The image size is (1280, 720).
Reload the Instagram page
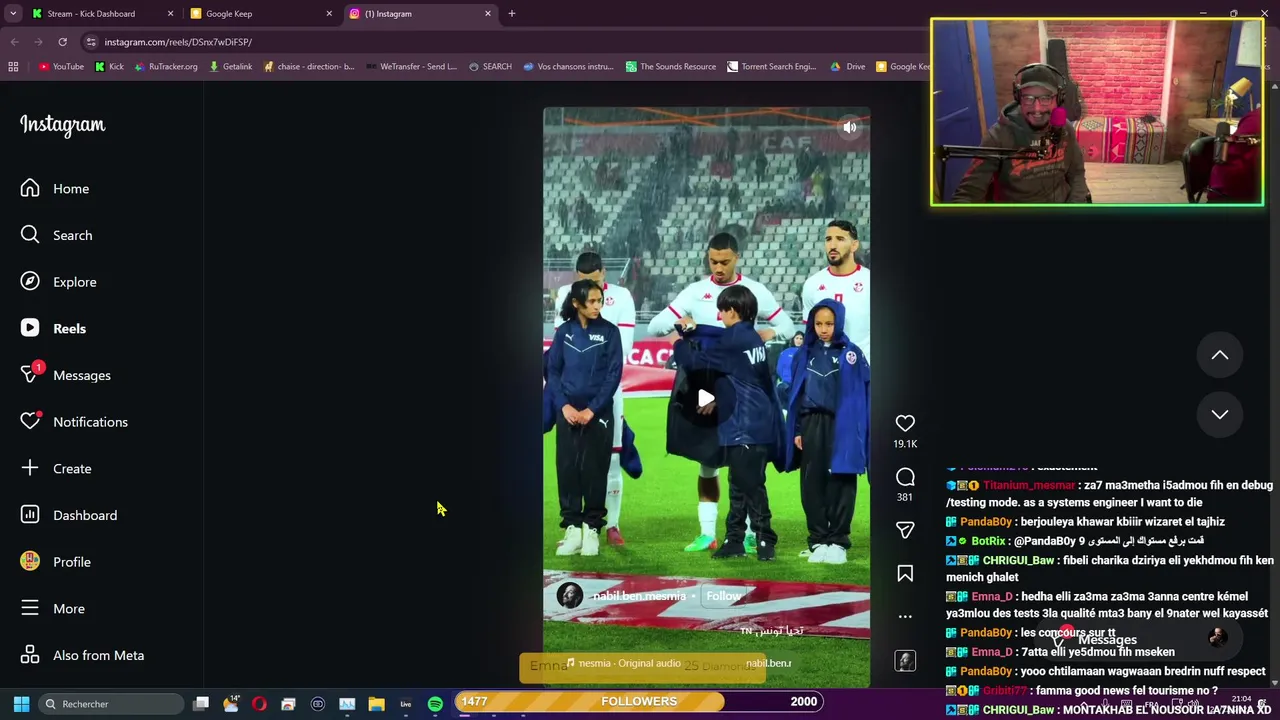pos(62,42)
